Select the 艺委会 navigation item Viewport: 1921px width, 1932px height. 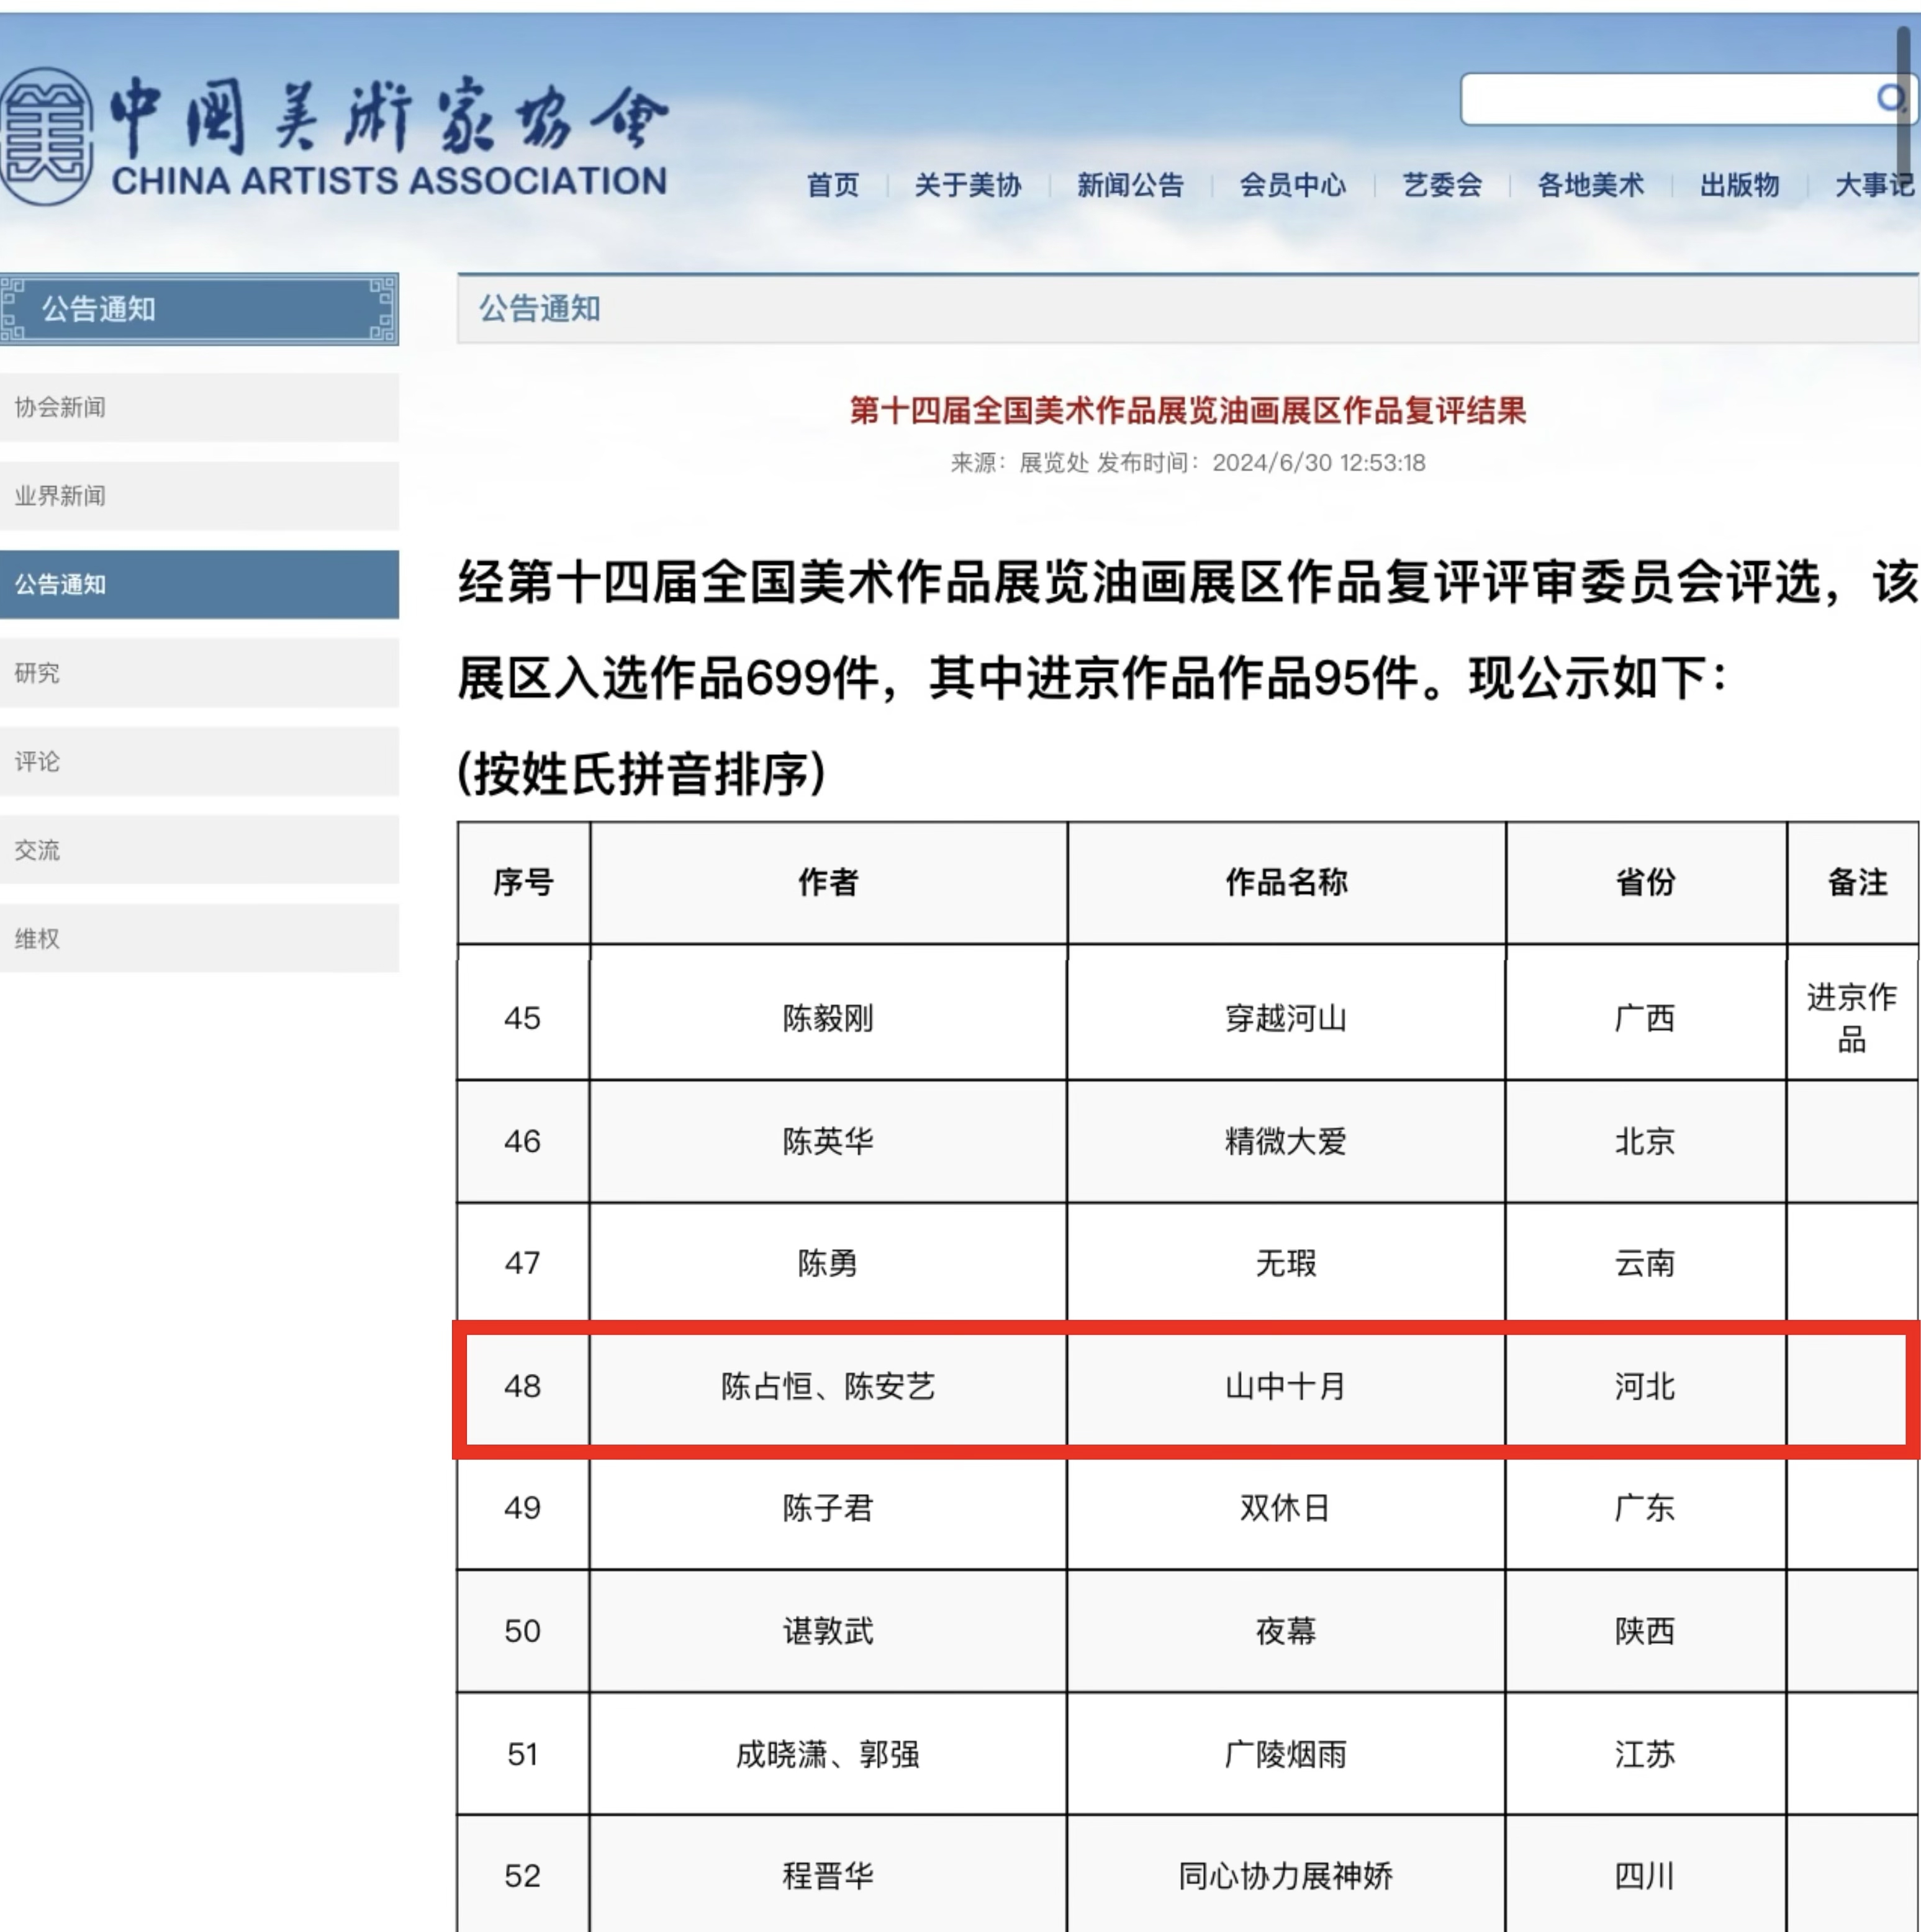[x=1441, y=185]
